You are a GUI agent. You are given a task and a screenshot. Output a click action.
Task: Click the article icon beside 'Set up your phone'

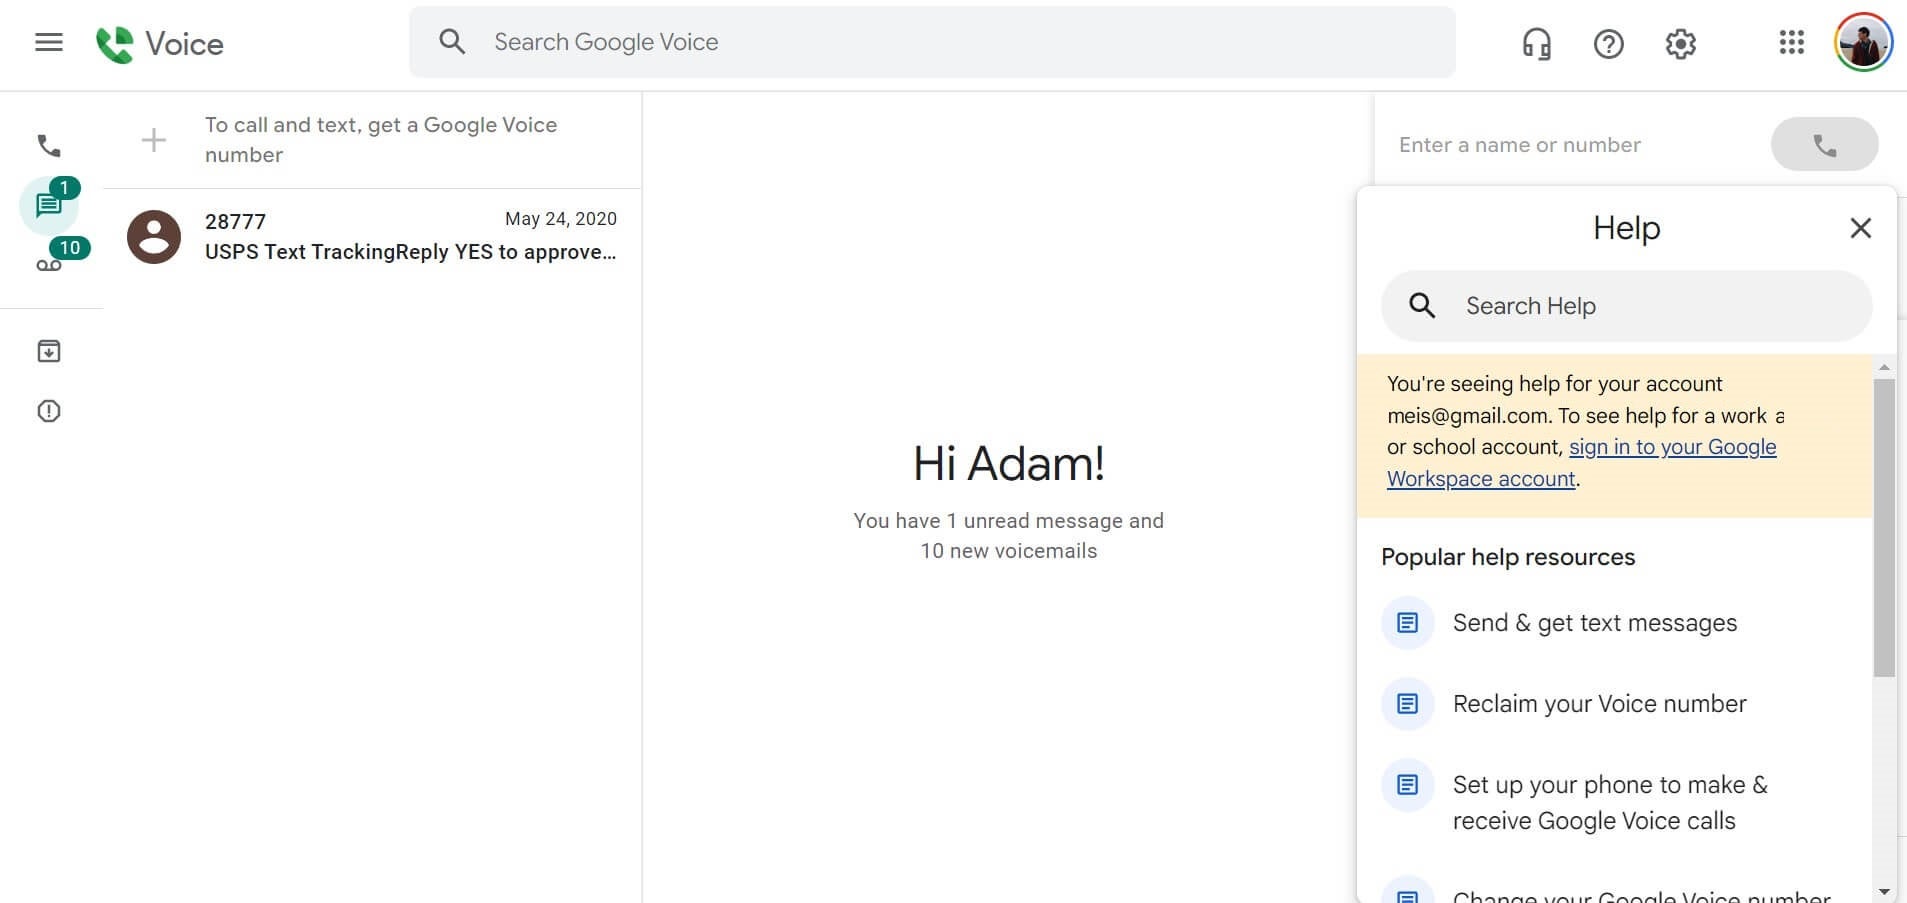click(x=1407, y=785)
